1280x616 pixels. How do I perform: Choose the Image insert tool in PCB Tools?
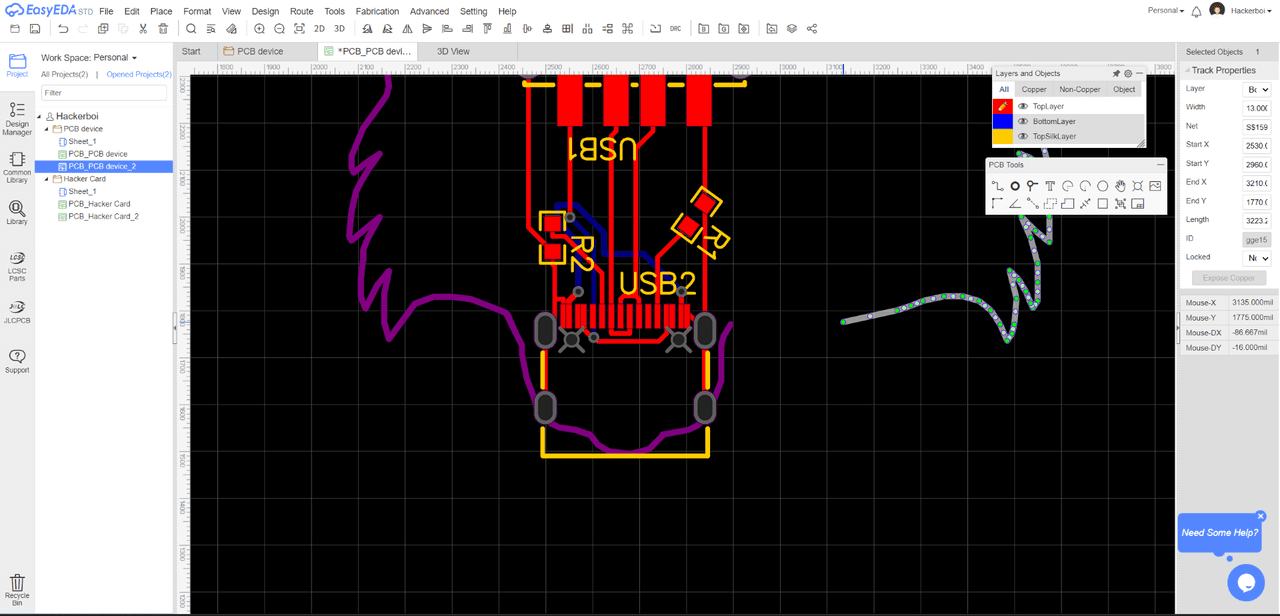1155,186
